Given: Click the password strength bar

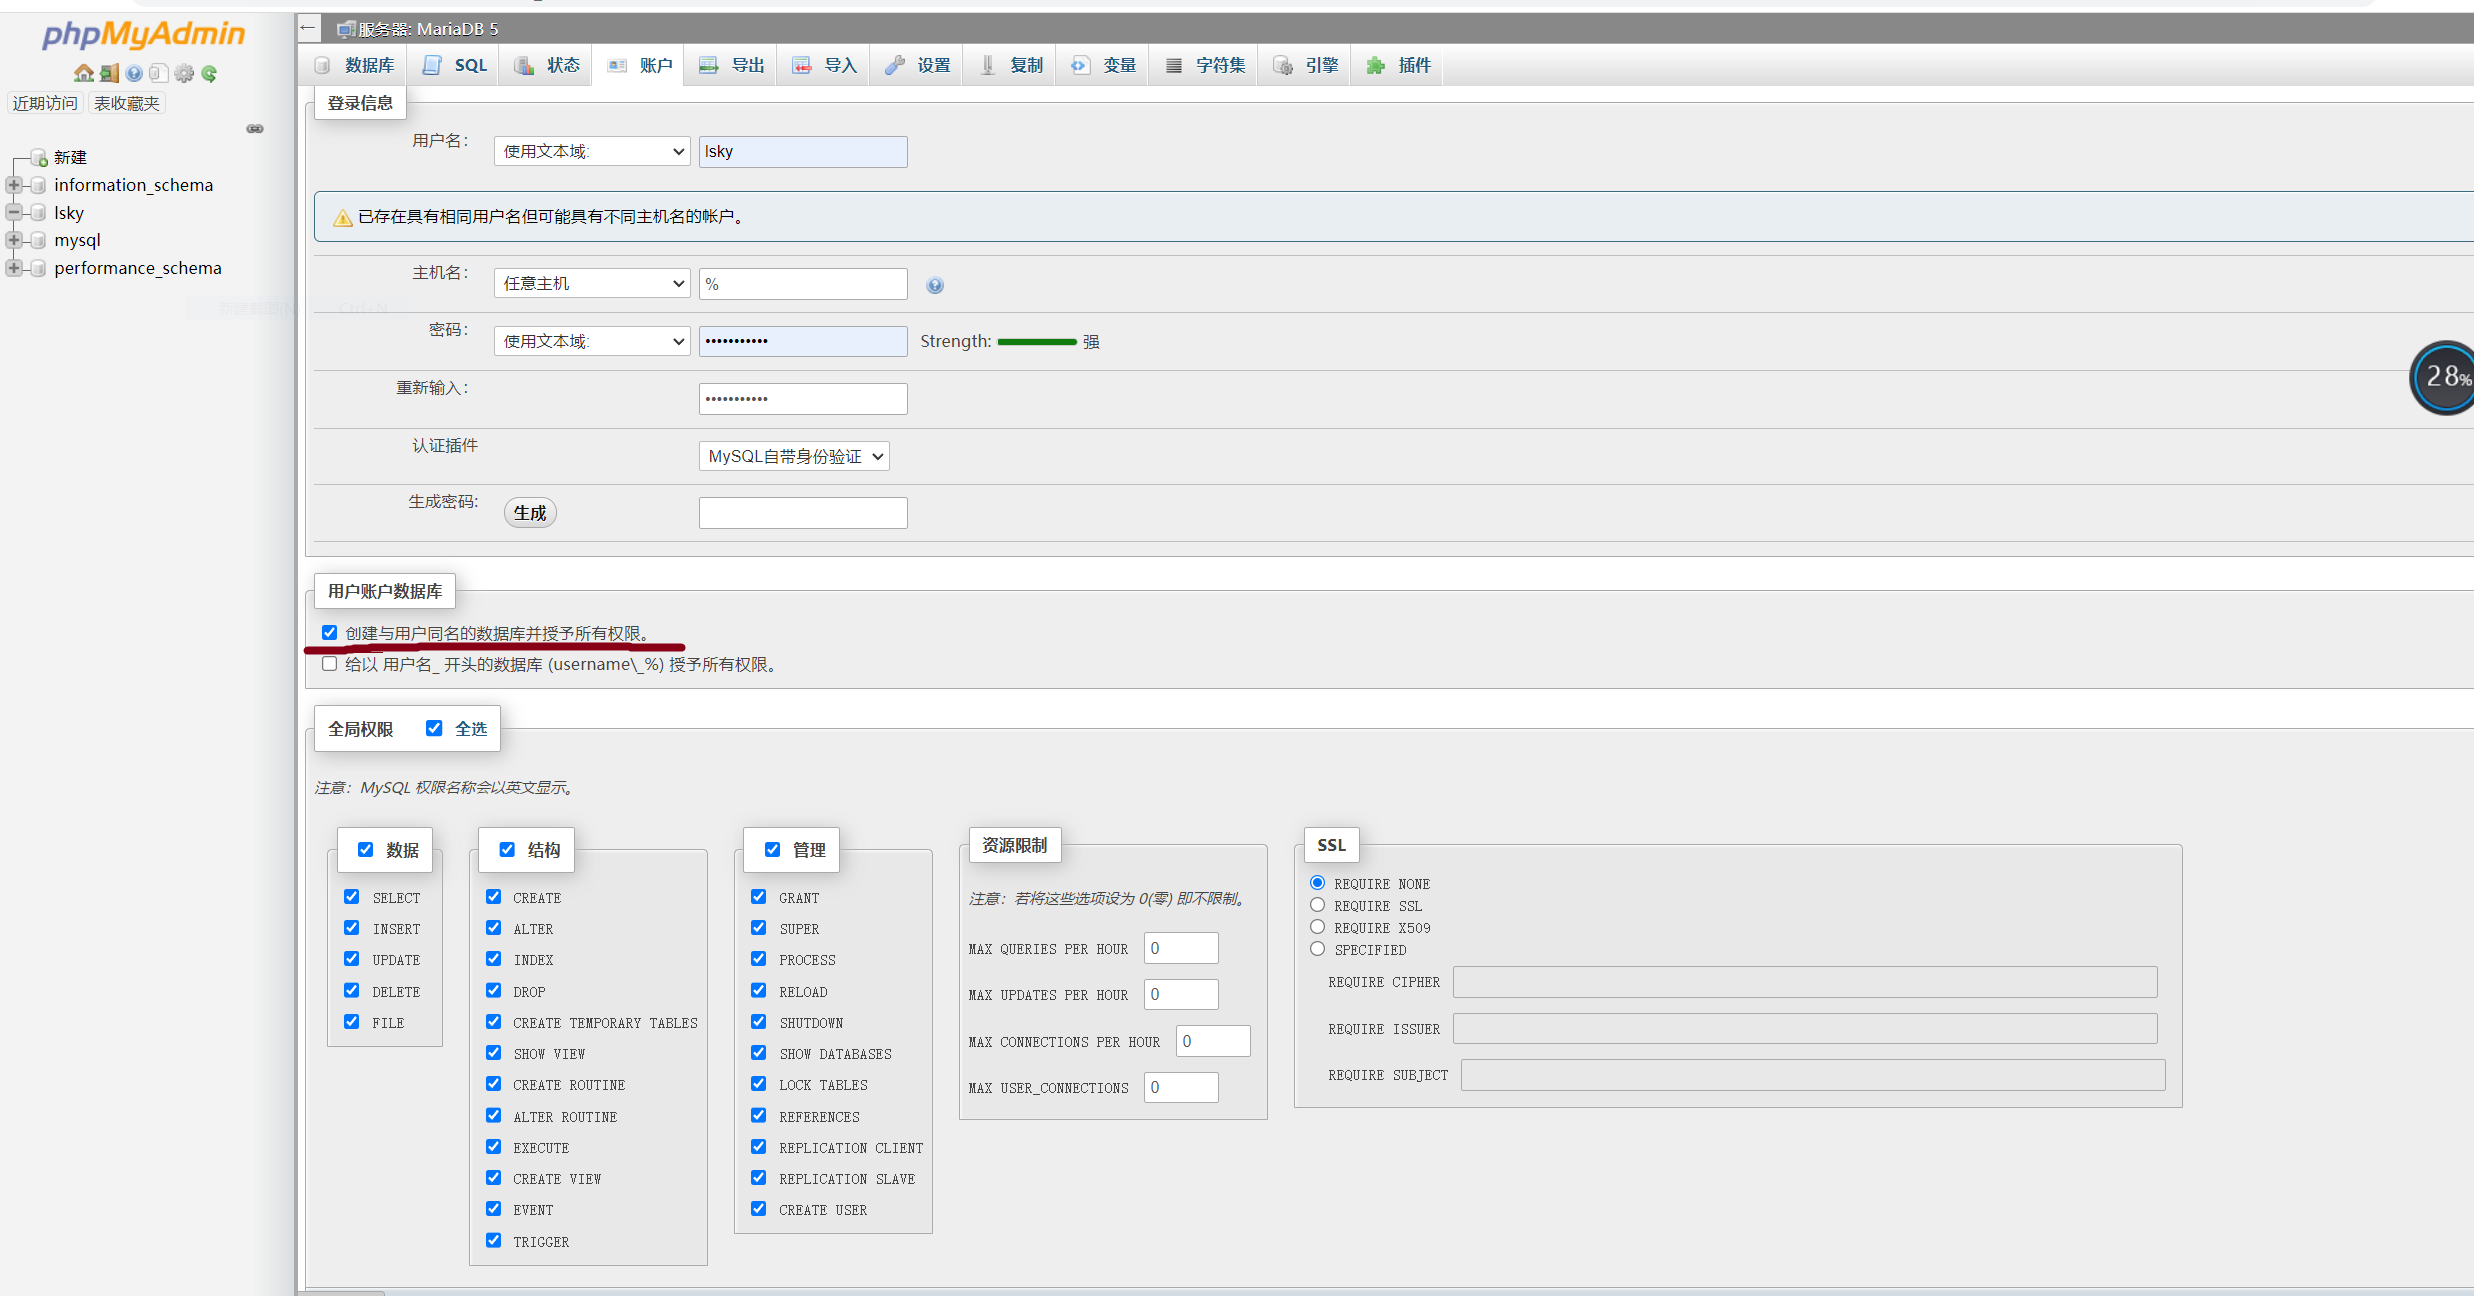Looking at the screenshot, I should 1036,342.
